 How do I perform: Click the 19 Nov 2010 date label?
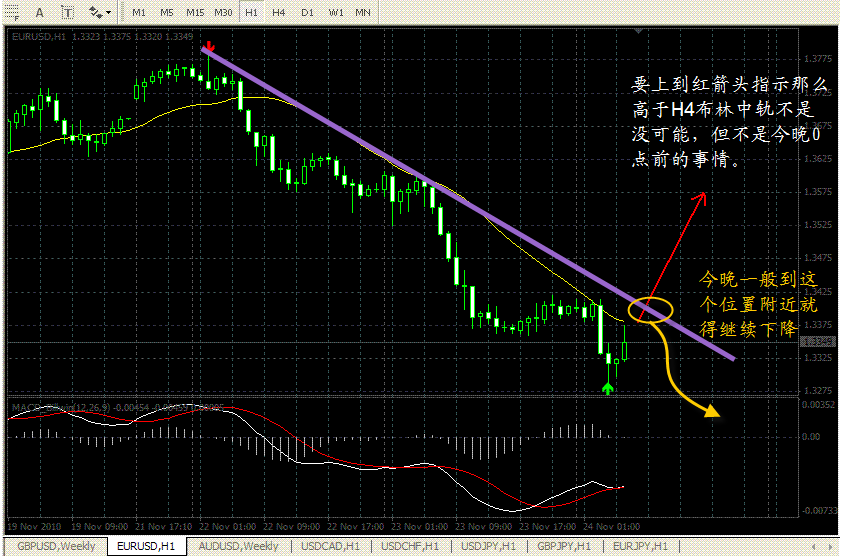pyautogui.click(x=34, y=527)
